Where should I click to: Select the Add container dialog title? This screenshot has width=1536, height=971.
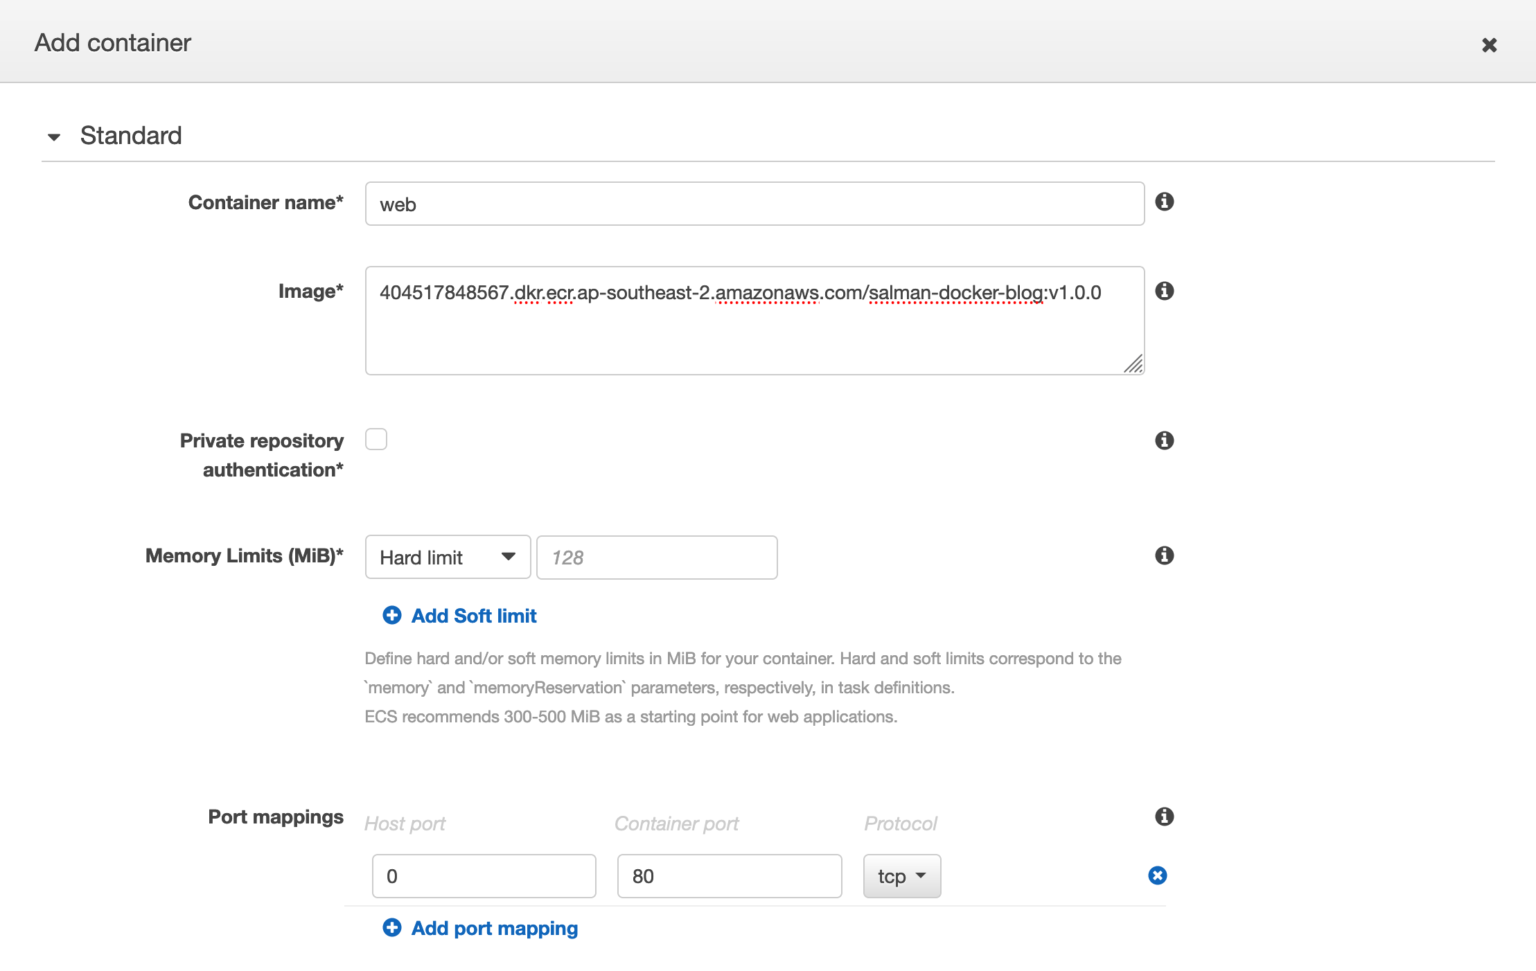click(112, 43)
